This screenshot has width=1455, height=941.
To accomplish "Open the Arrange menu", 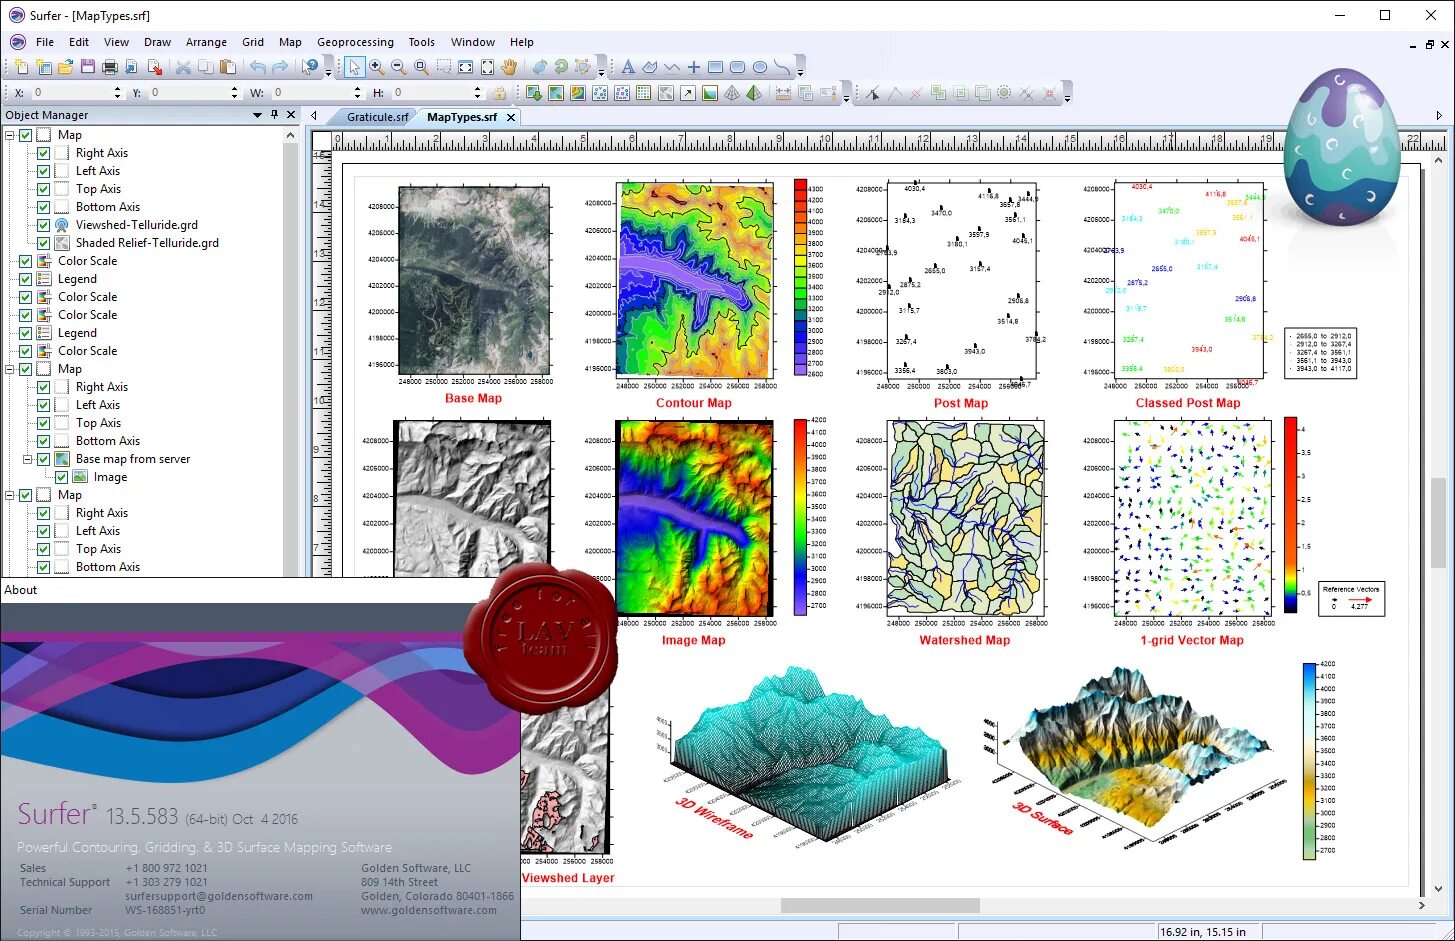I will [206, 42].
